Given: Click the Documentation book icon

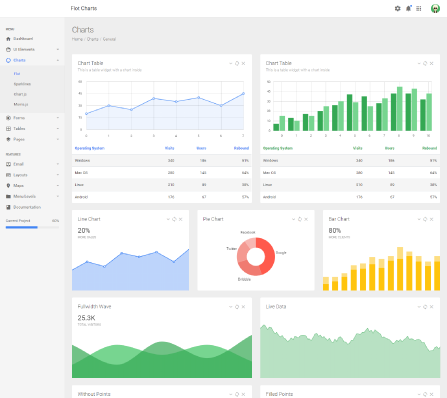Looking at the screenshot, I should click(8, 207).
